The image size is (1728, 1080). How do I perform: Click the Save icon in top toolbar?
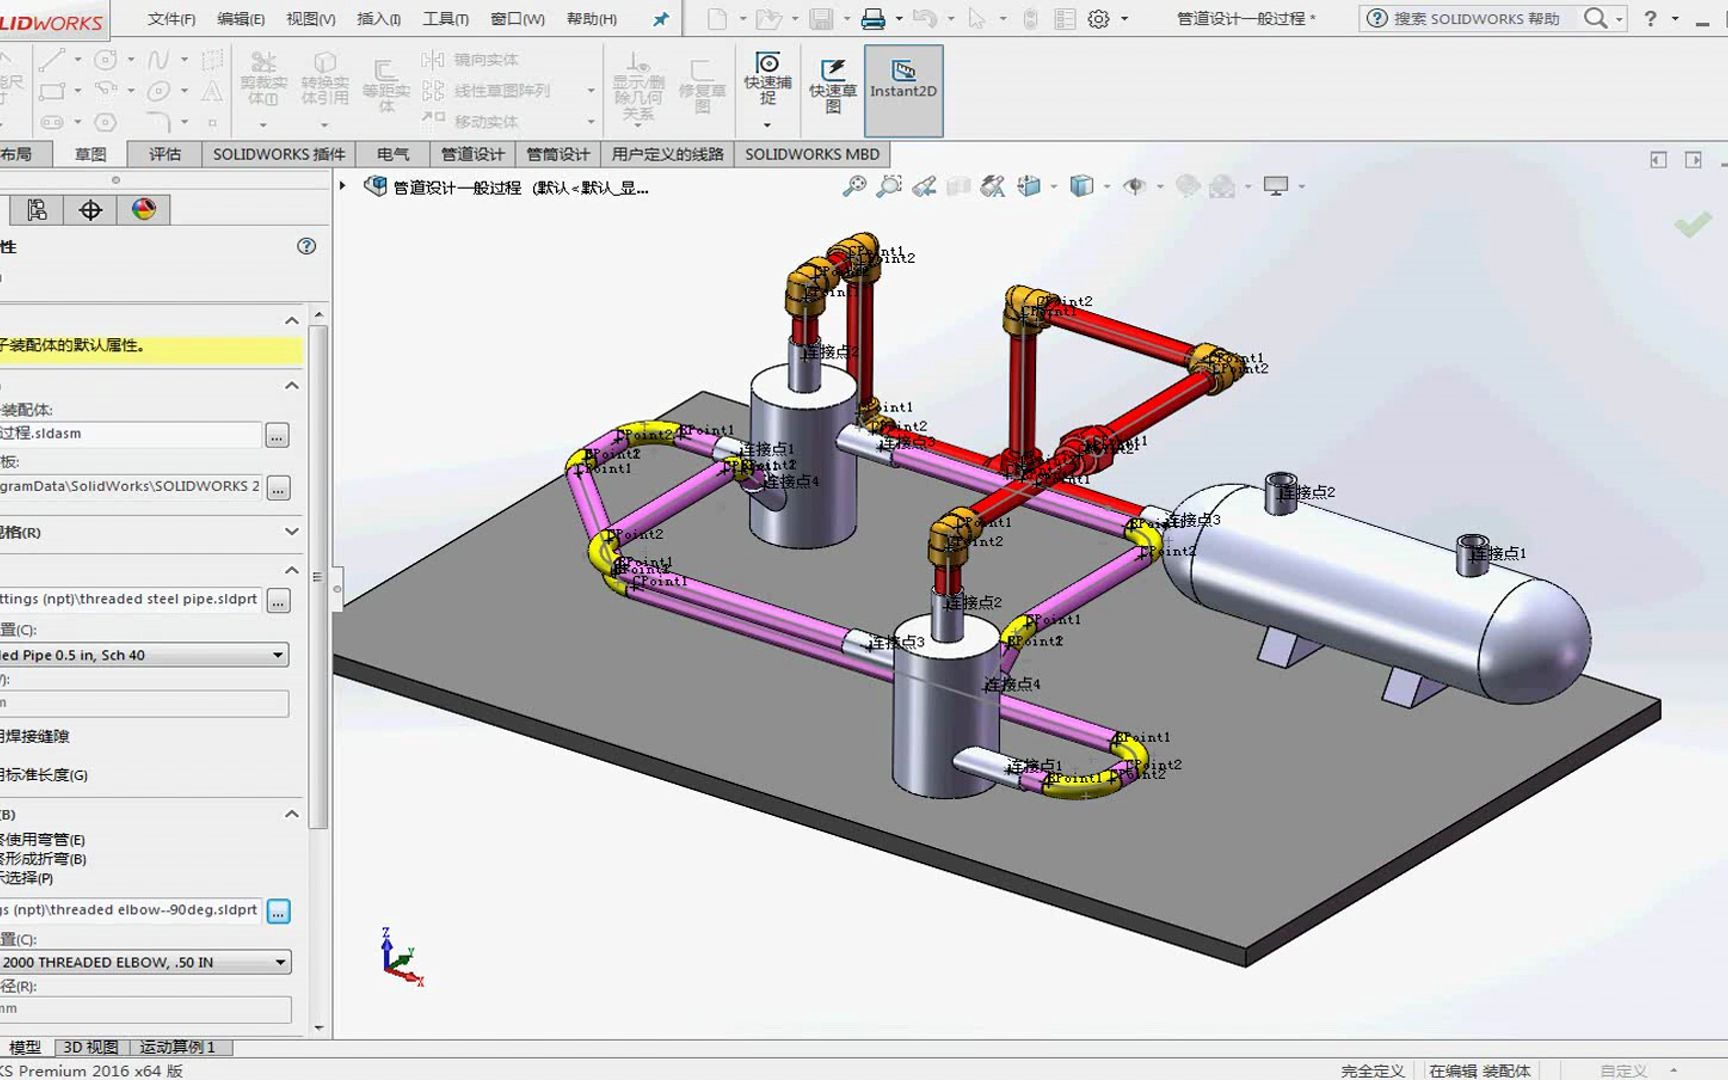click(x=820, y=19)
